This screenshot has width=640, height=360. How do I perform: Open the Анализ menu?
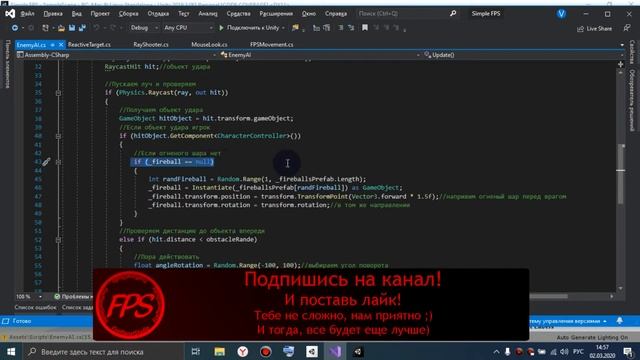tap(208, 13)
